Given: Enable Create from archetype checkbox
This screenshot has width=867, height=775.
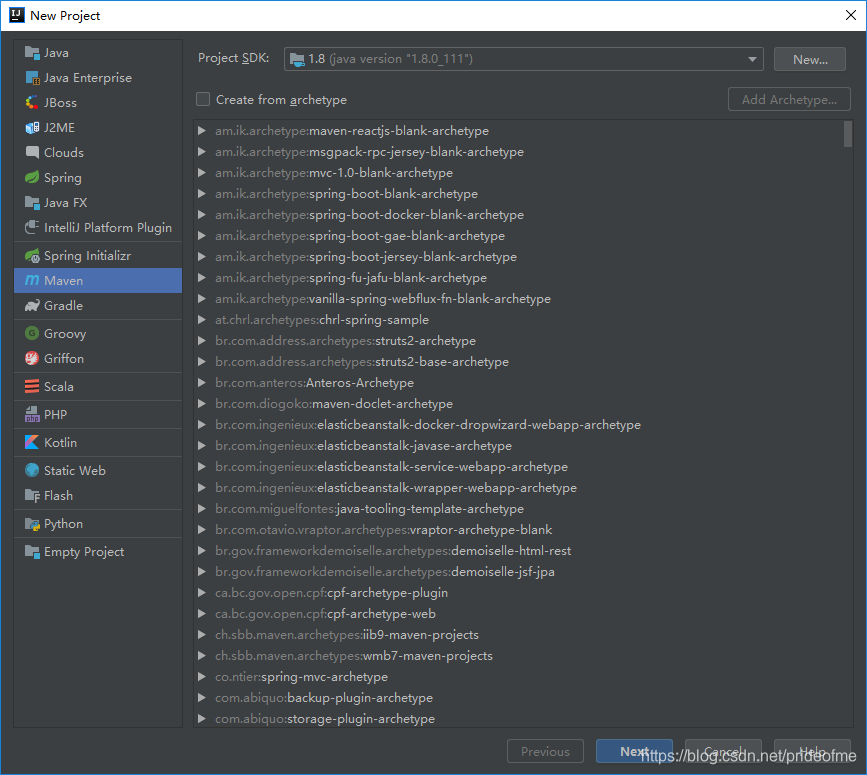Looking at the screenshot, I should click(203, 100).
